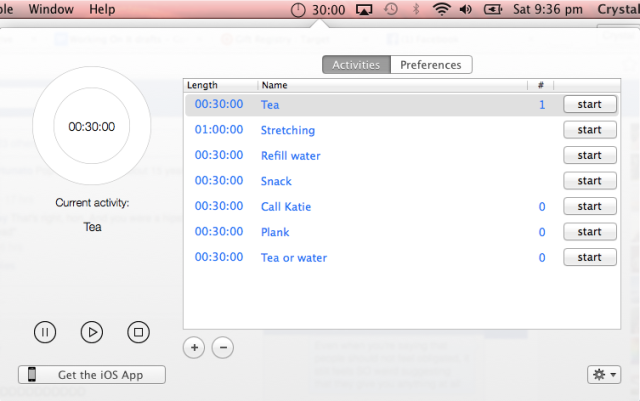The width and height of the screenshot is (640, 401).
Task: Click the 01:00:00 length of Stretching
Action: 219,129
